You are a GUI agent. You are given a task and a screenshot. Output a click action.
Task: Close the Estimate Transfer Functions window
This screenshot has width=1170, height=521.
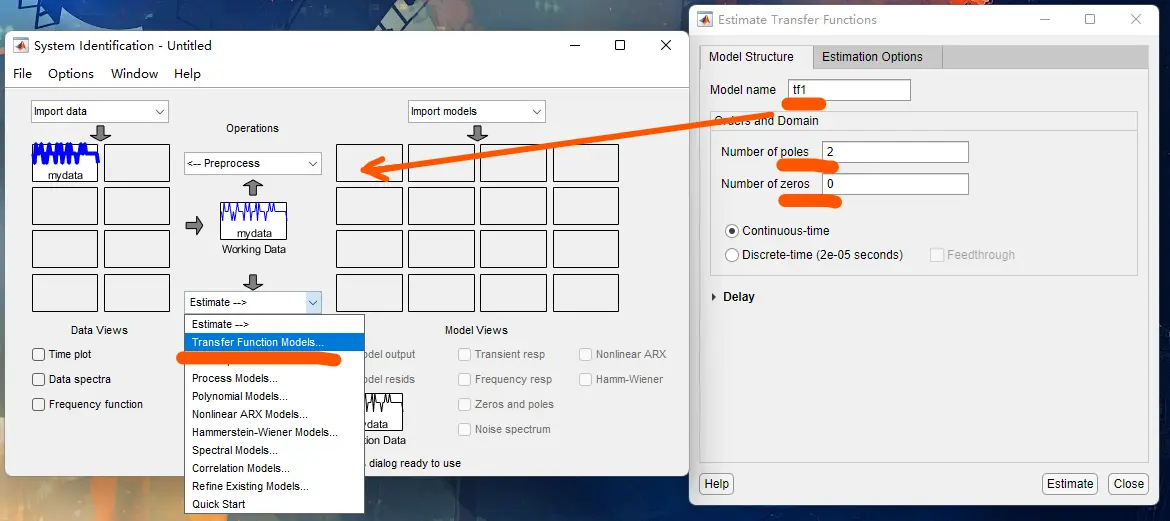[1136, 19]
